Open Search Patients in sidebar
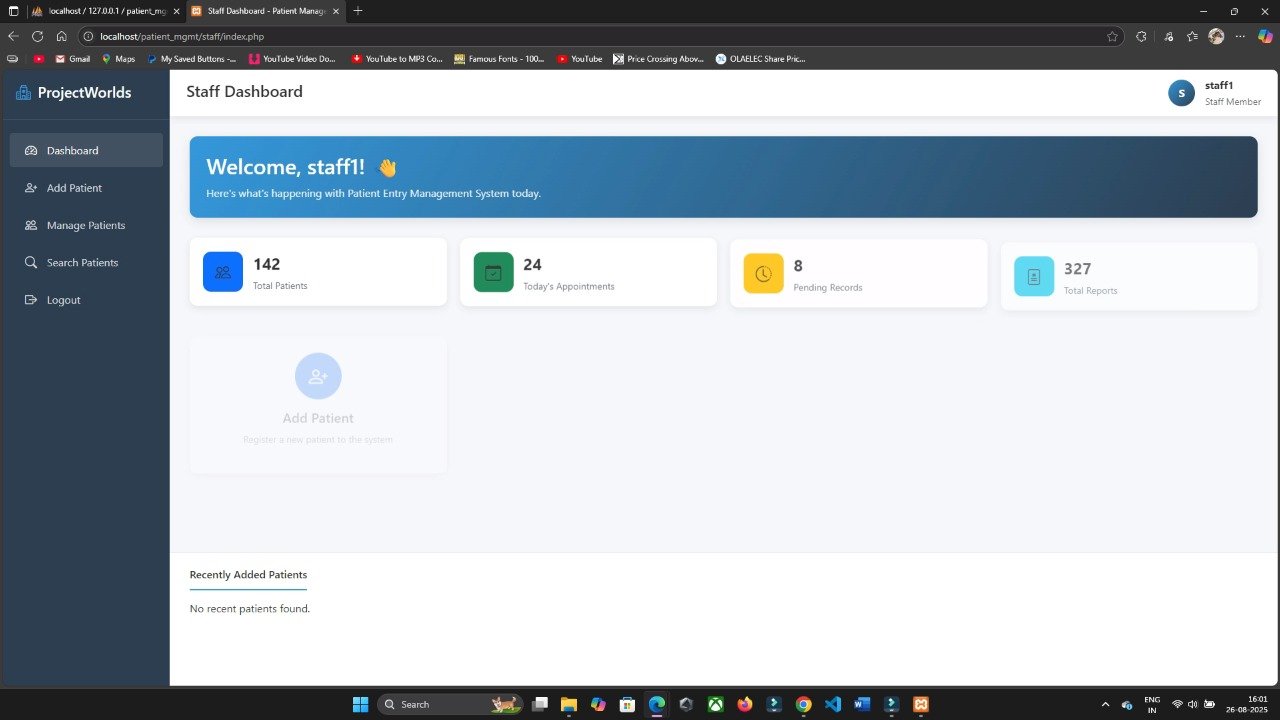1280x720 pixels. (x=82, y=263)
